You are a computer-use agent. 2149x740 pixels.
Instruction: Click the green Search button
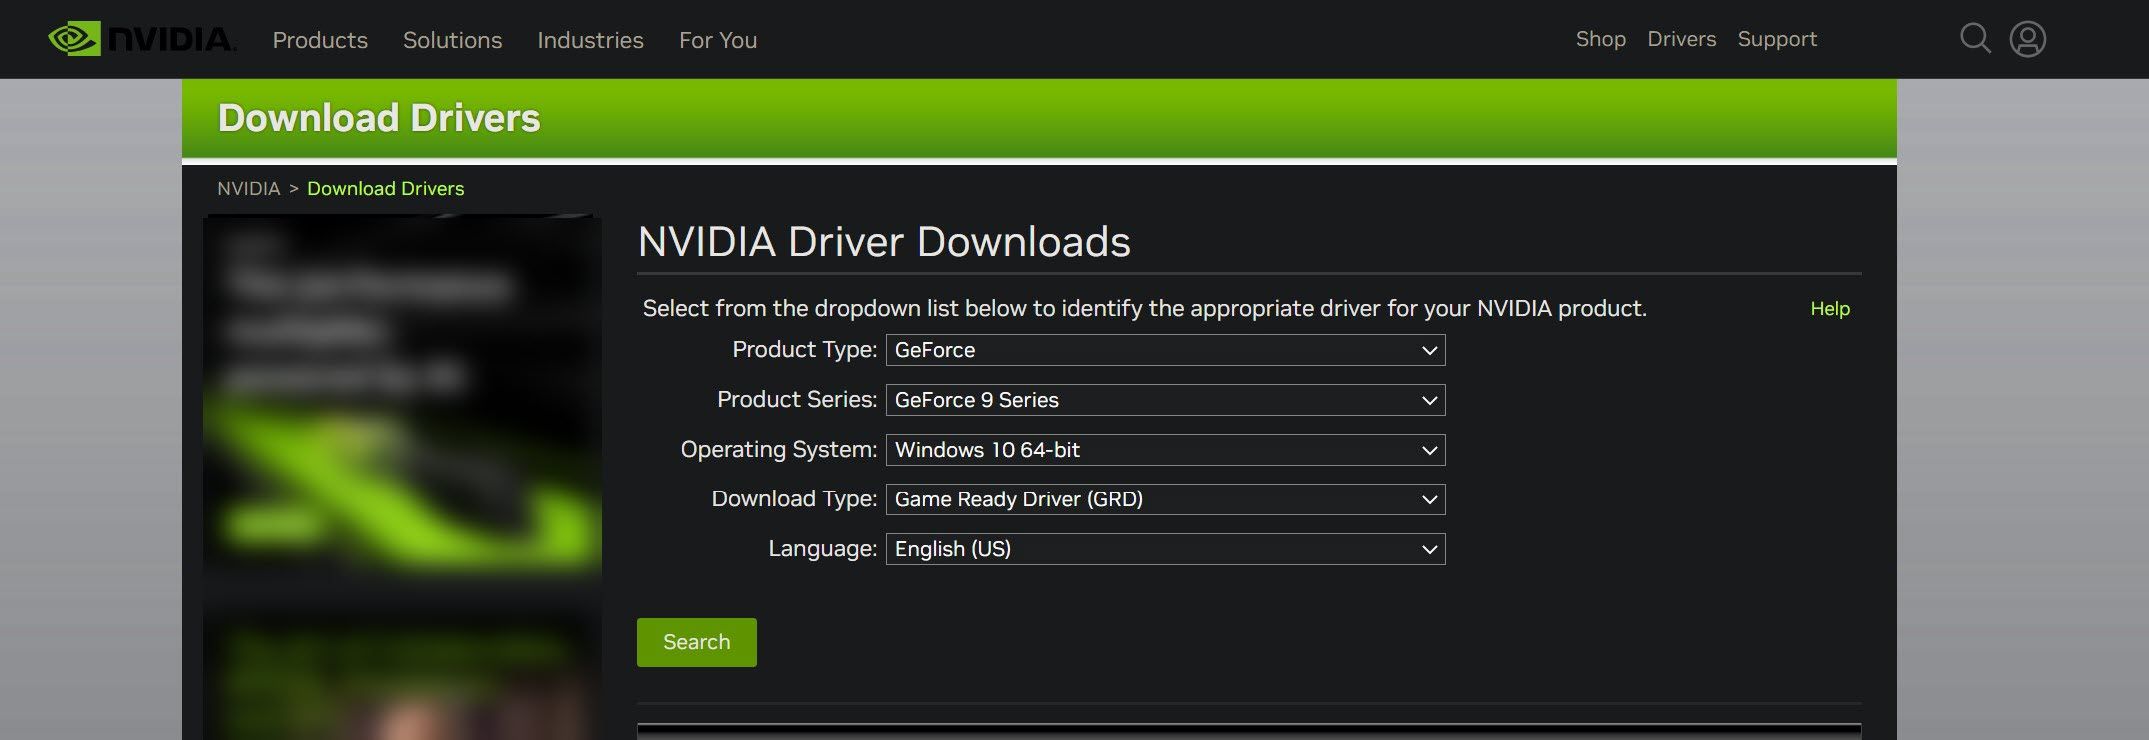(x=697, y=642)
